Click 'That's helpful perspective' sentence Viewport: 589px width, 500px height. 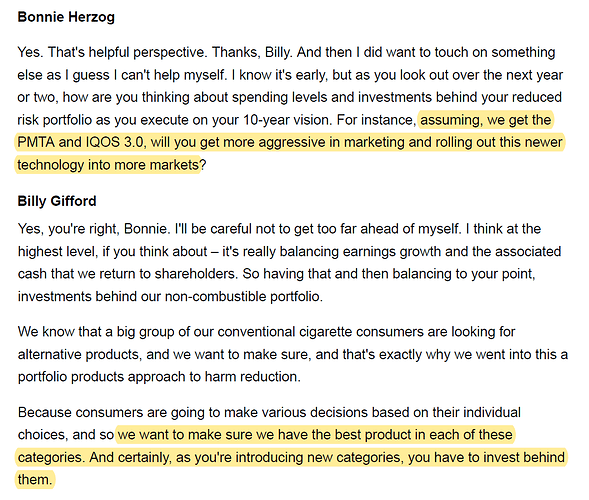pos(127,52)
